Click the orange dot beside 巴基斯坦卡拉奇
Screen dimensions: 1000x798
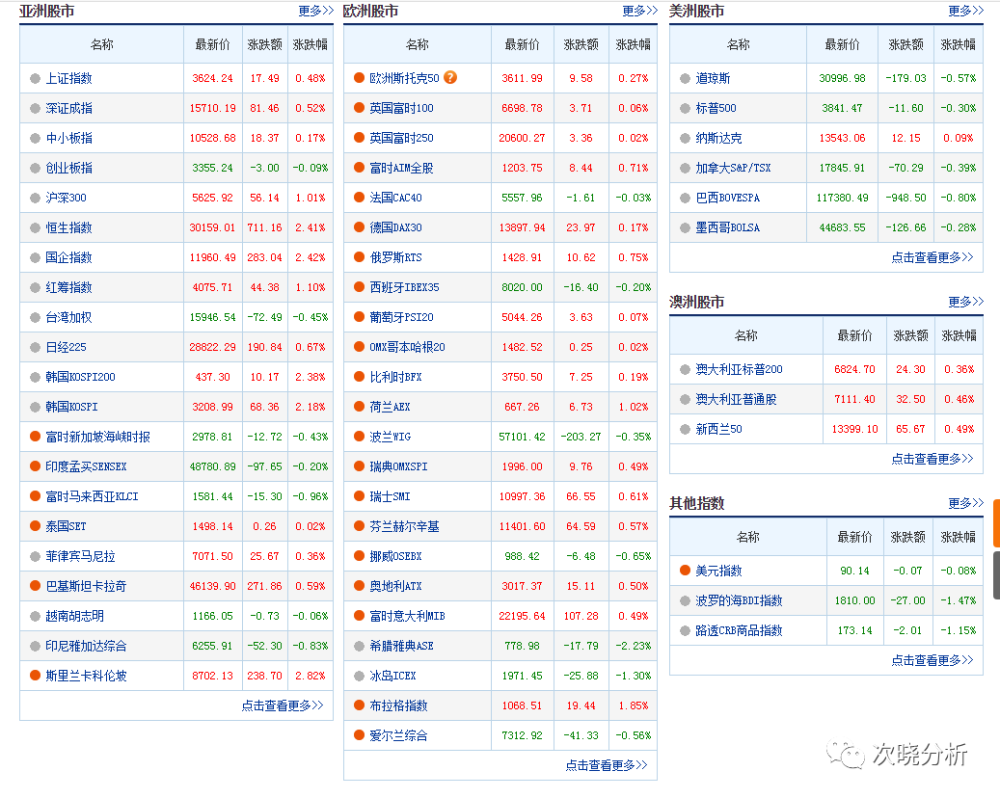point(35,586)
